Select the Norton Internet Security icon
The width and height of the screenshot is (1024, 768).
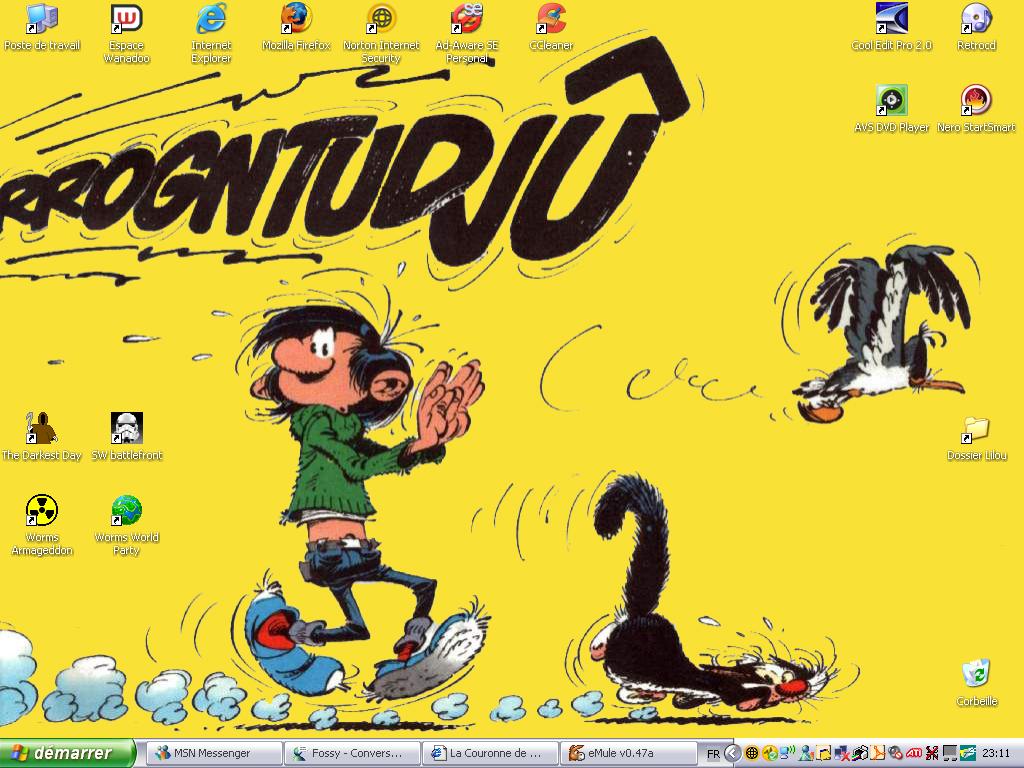pyautogui.click(x=381, y=34)
